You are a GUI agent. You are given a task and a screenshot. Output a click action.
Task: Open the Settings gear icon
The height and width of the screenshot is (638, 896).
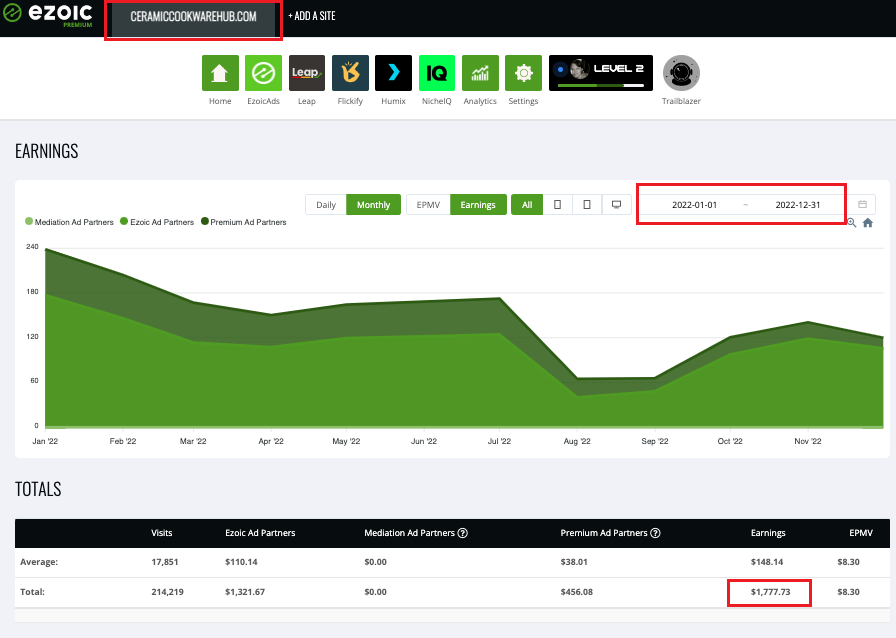[523, 73]
